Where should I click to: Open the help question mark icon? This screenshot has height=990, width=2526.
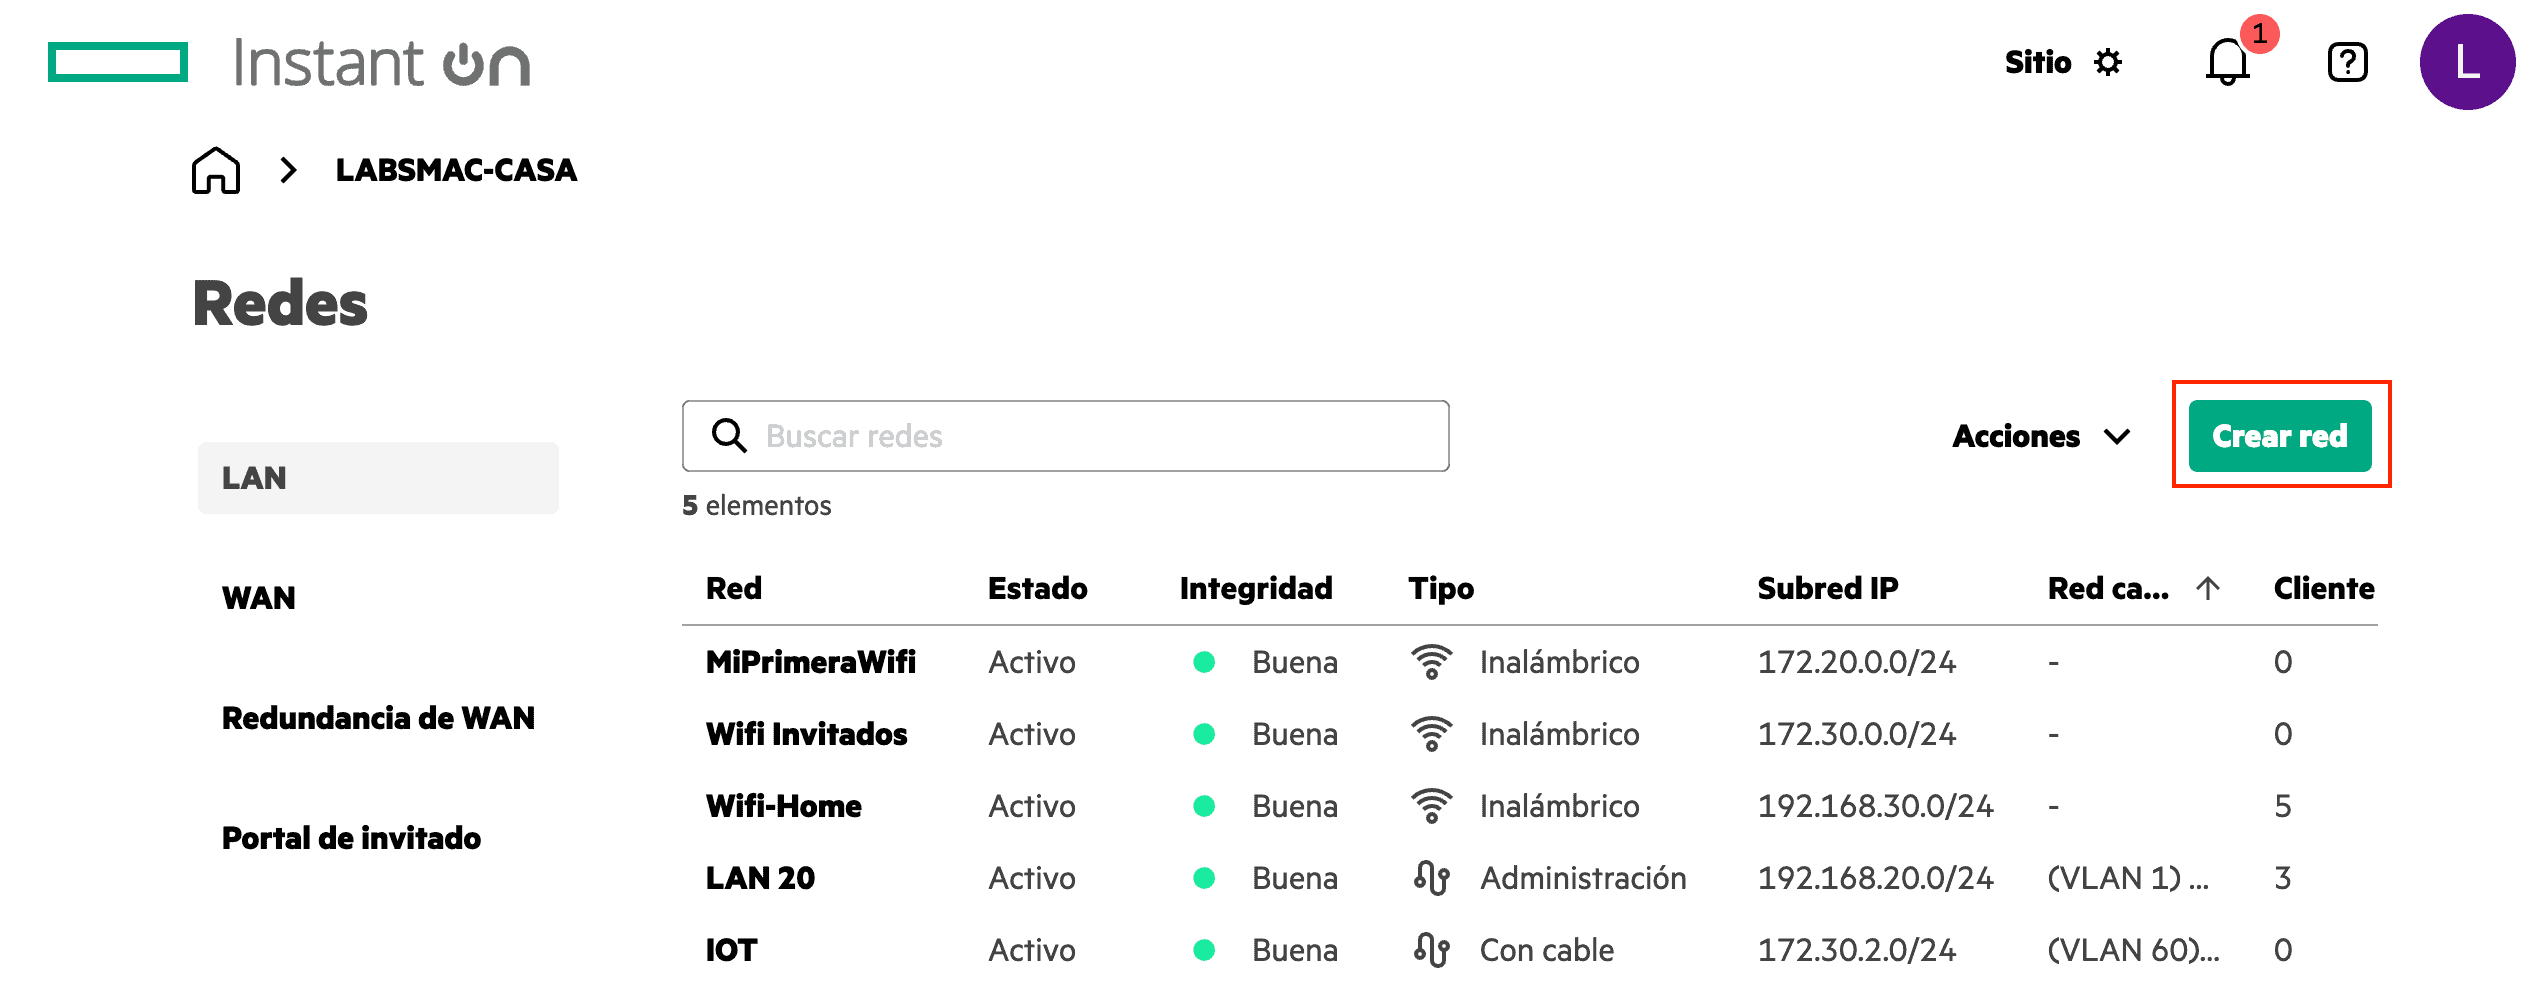click(2347, 62)
